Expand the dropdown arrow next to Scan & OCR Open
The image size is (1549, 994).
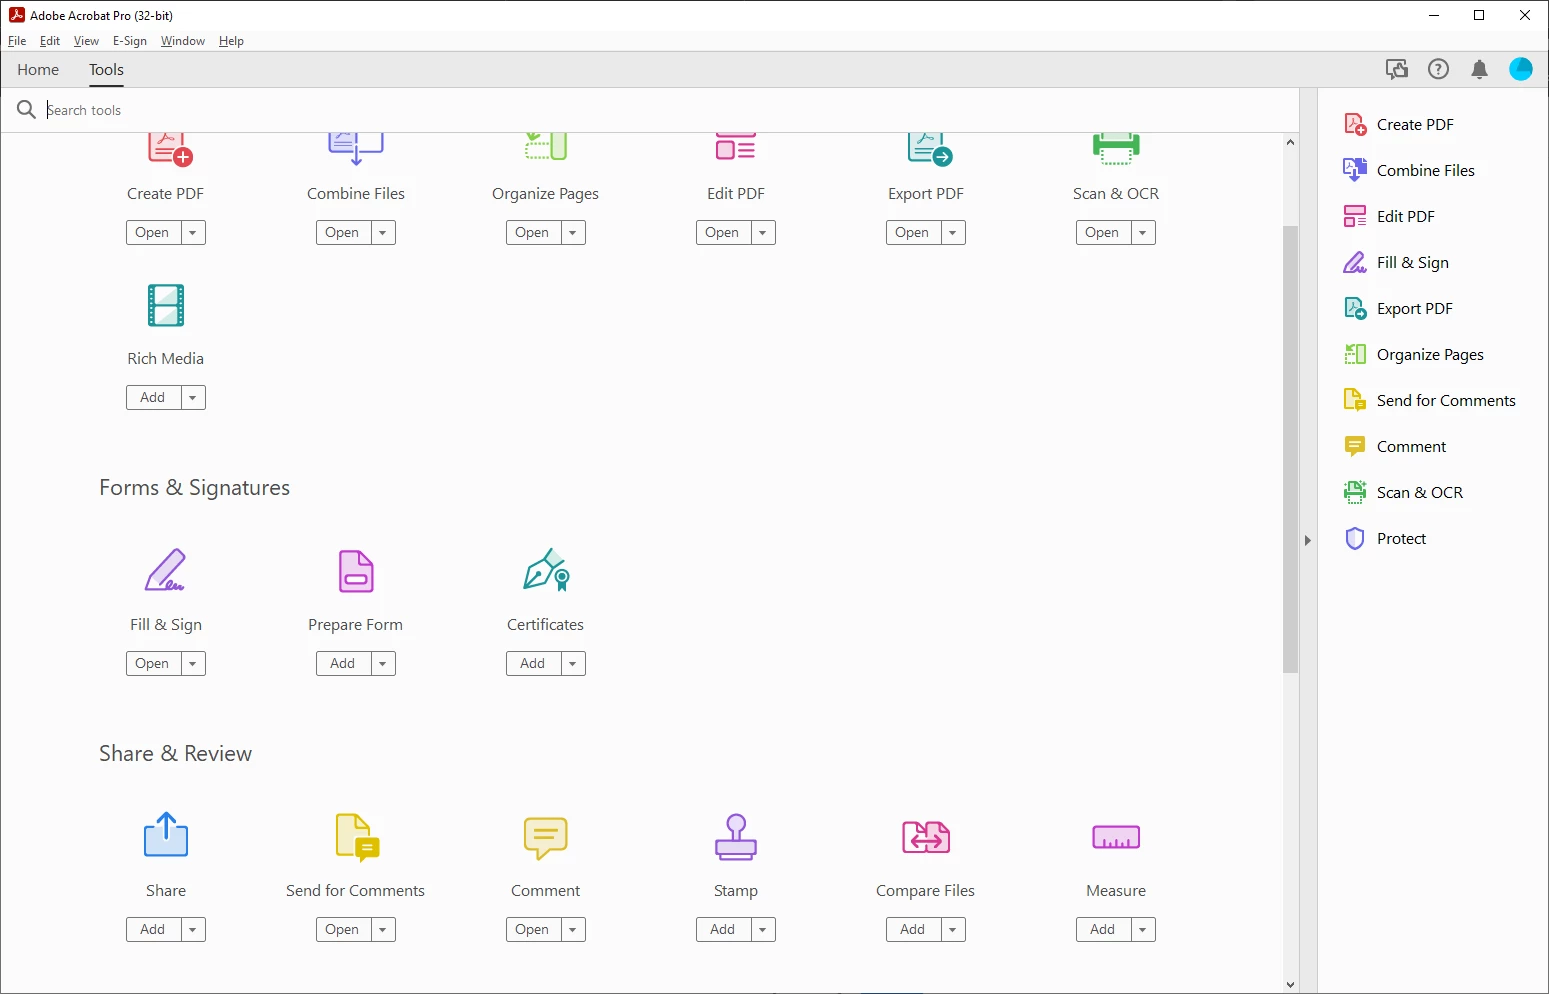coord(1143,233)
